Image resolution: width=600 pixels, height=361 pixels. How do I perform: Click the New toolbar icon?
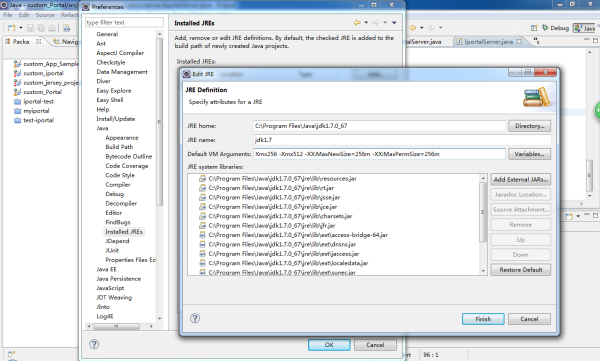(12, 28)
